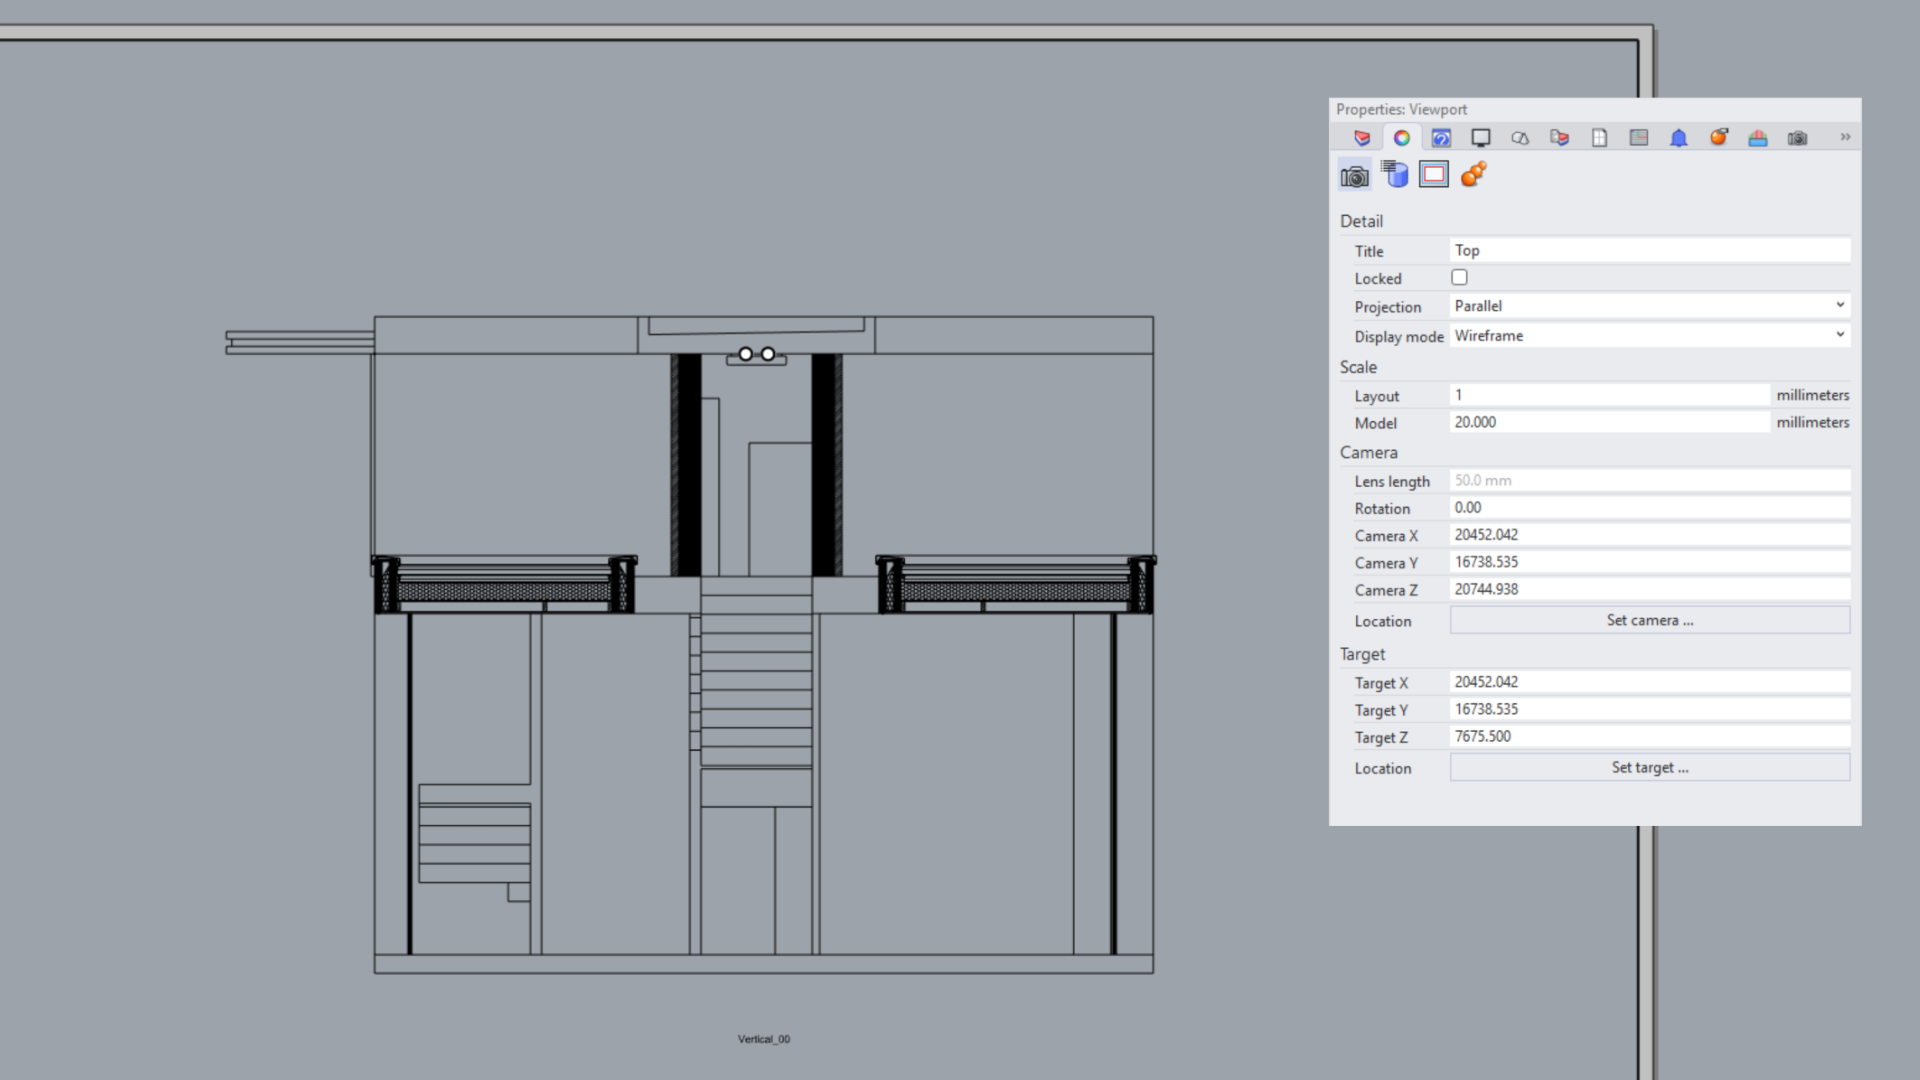
Task: Open the geometry shapes panel tab
Action: point(1520,138)
